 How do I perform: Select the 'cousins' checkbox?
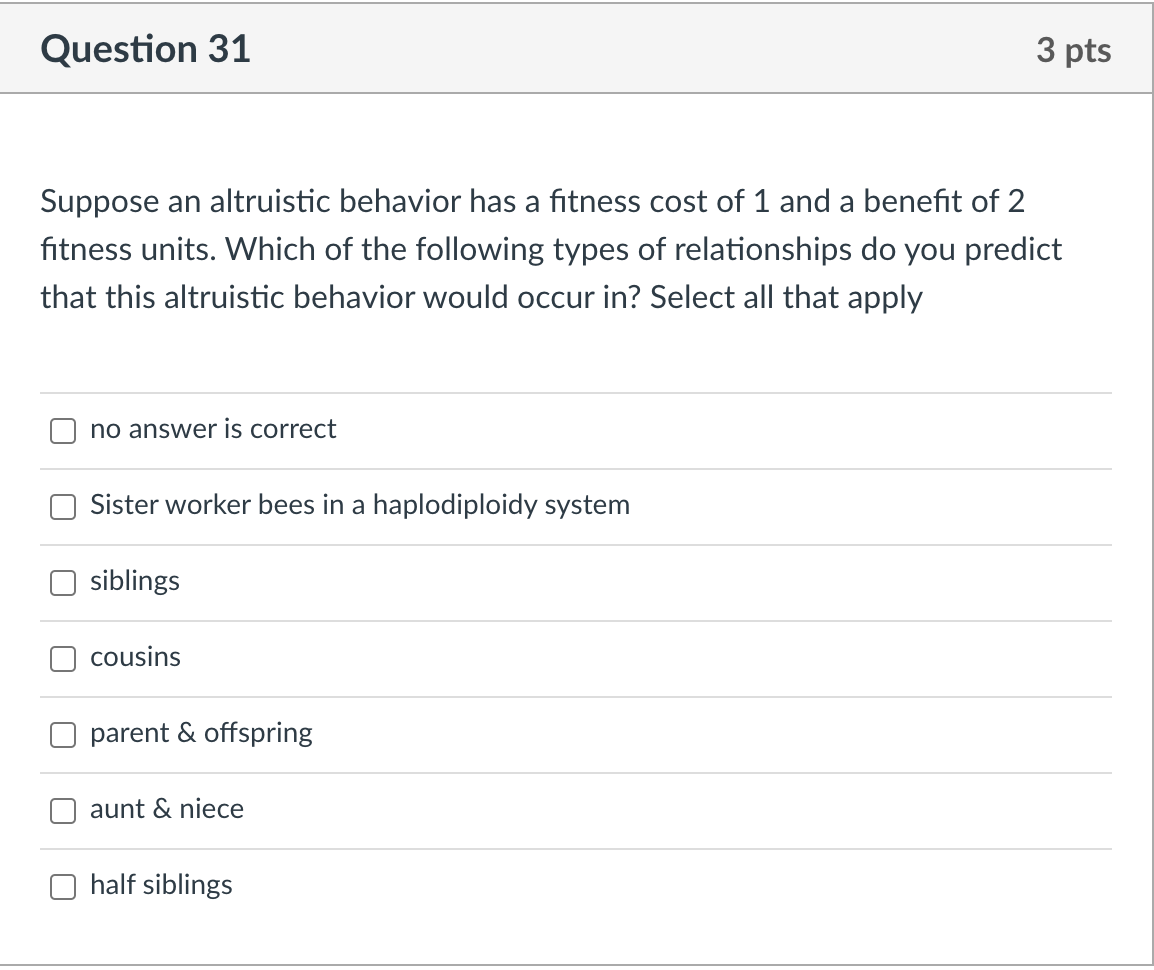click(63, 659)
